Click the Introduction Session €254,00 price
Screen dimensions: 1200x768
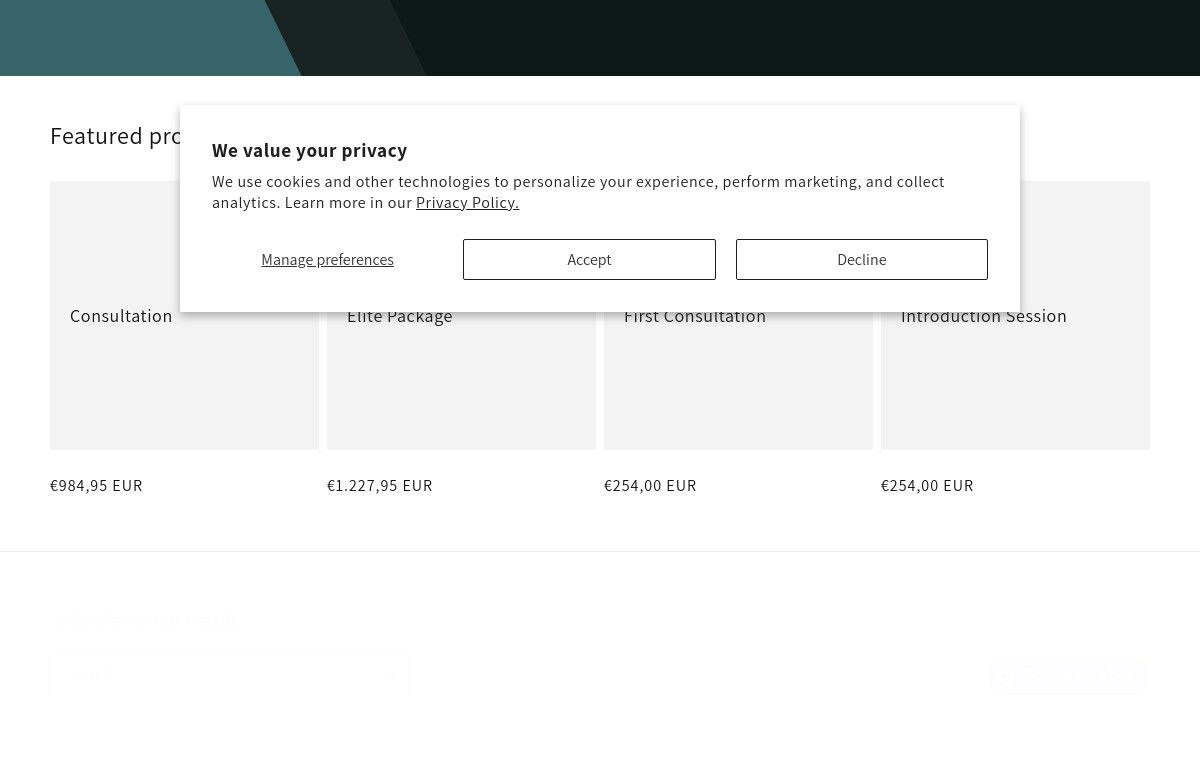[927, 485]
